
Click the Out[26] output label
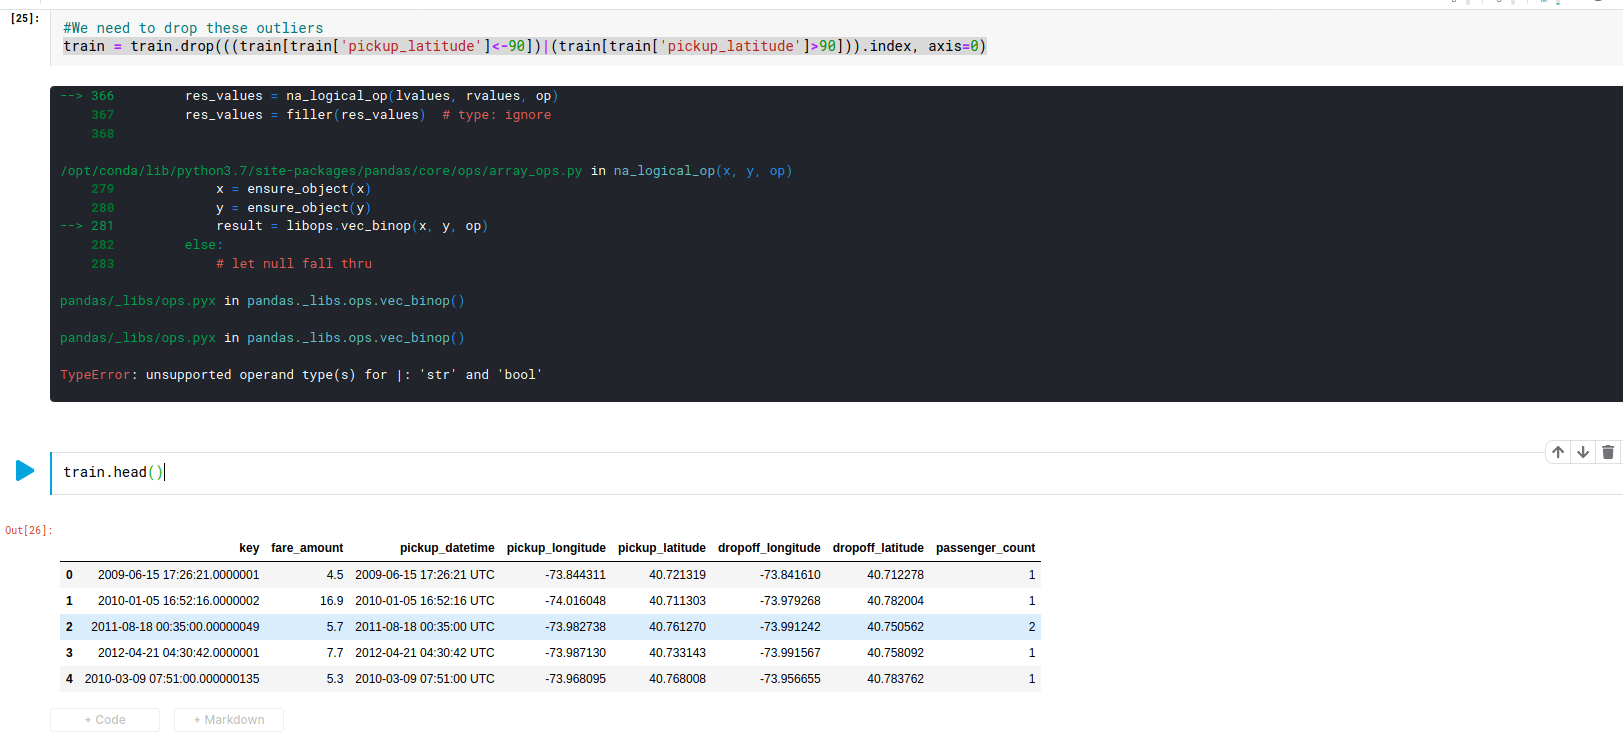pos(28,530)
